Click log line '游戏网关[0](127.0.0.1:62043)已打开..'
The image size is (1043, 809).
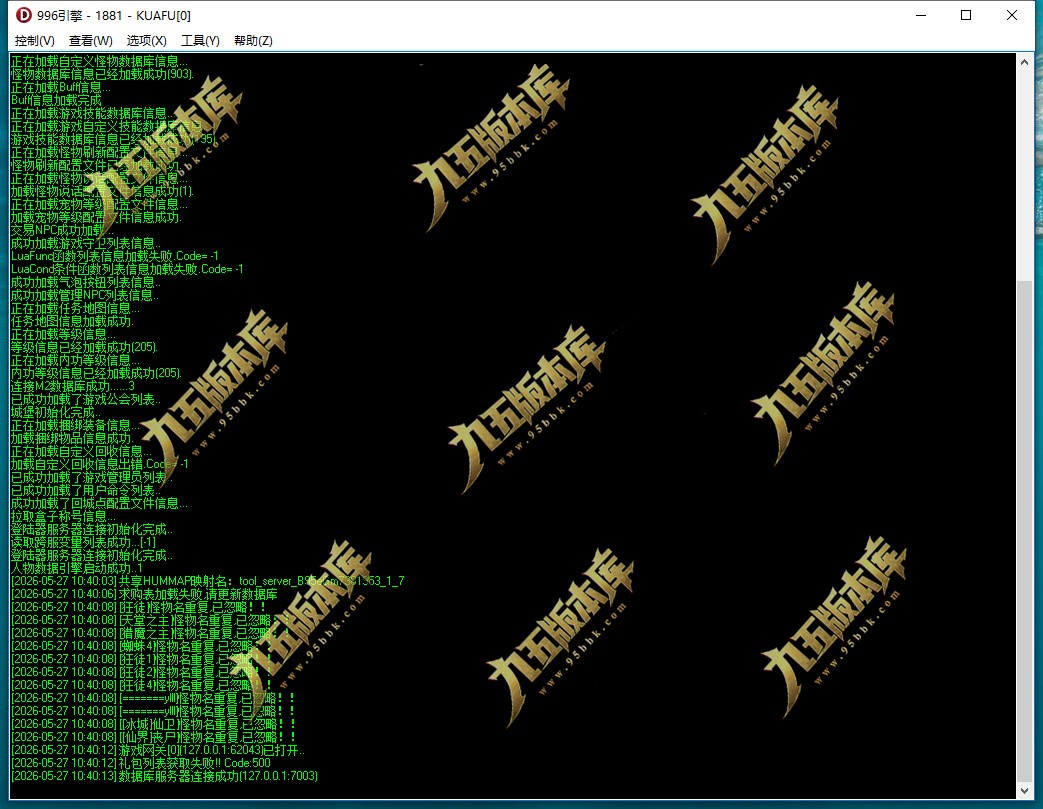pyautogui.click(x=158, y=750)
